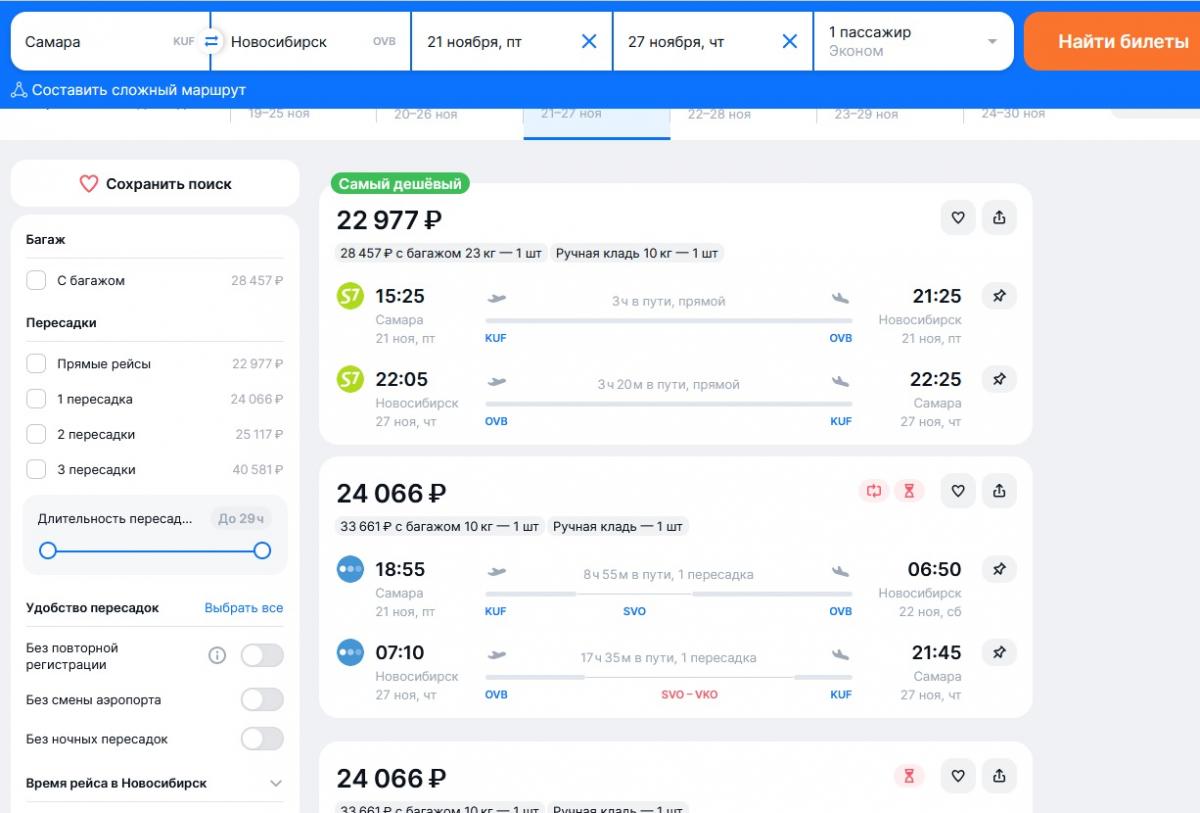Viewport: 1200px width, 813px height.
Task: Pin the 22:05 Новосибирск return flight
Action: pos(999,379)
